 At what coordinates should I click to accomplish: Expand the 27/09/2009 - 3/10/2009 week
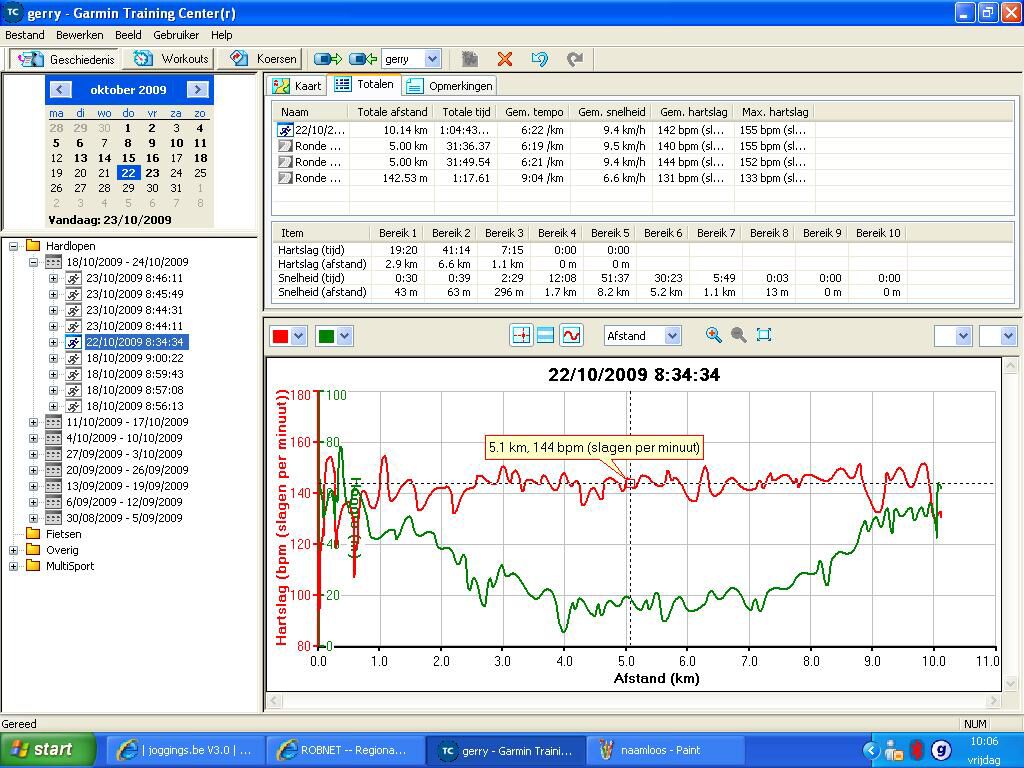(x=33, y=455)
